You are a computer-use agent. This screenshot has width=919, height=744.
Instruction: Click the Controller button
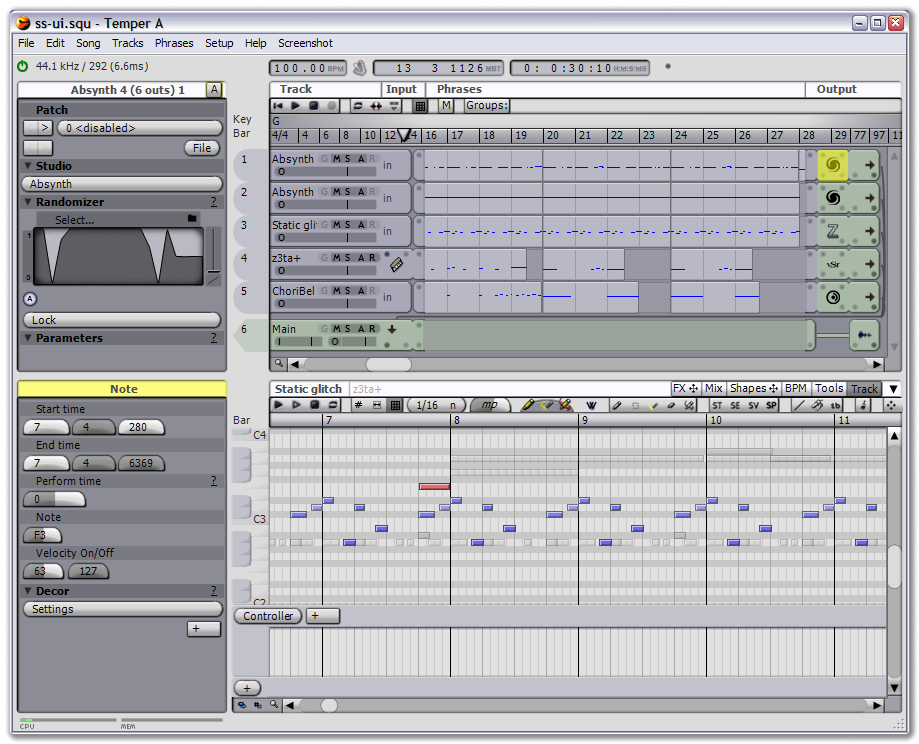(x=268, y=616)
